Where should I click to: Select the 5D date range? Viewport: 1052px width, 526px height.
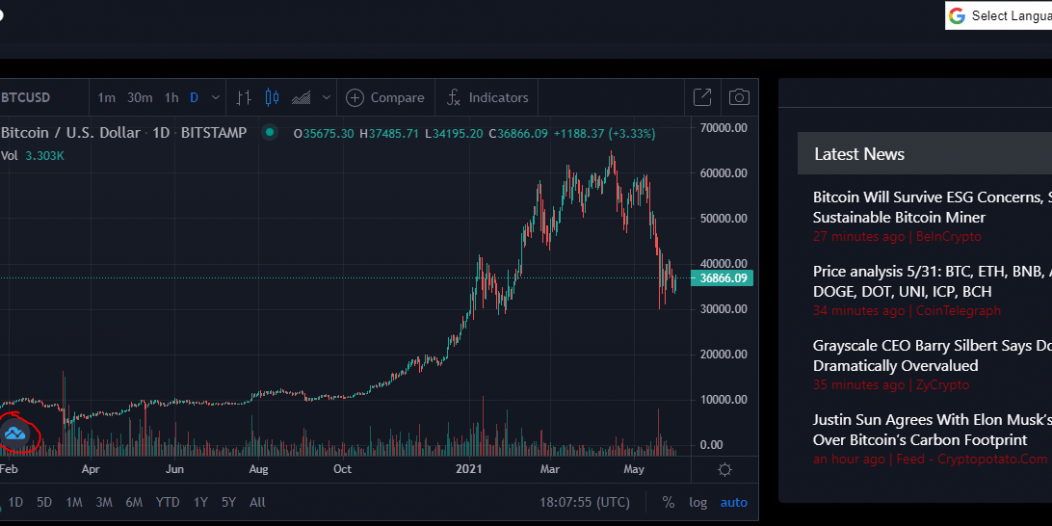[x=44, y=503]
